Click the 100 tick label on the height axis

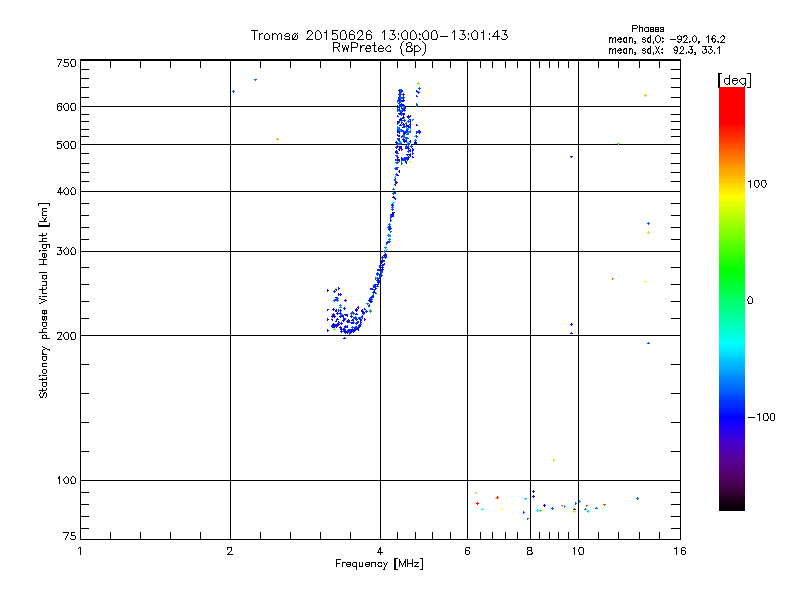tap(66, 481)
